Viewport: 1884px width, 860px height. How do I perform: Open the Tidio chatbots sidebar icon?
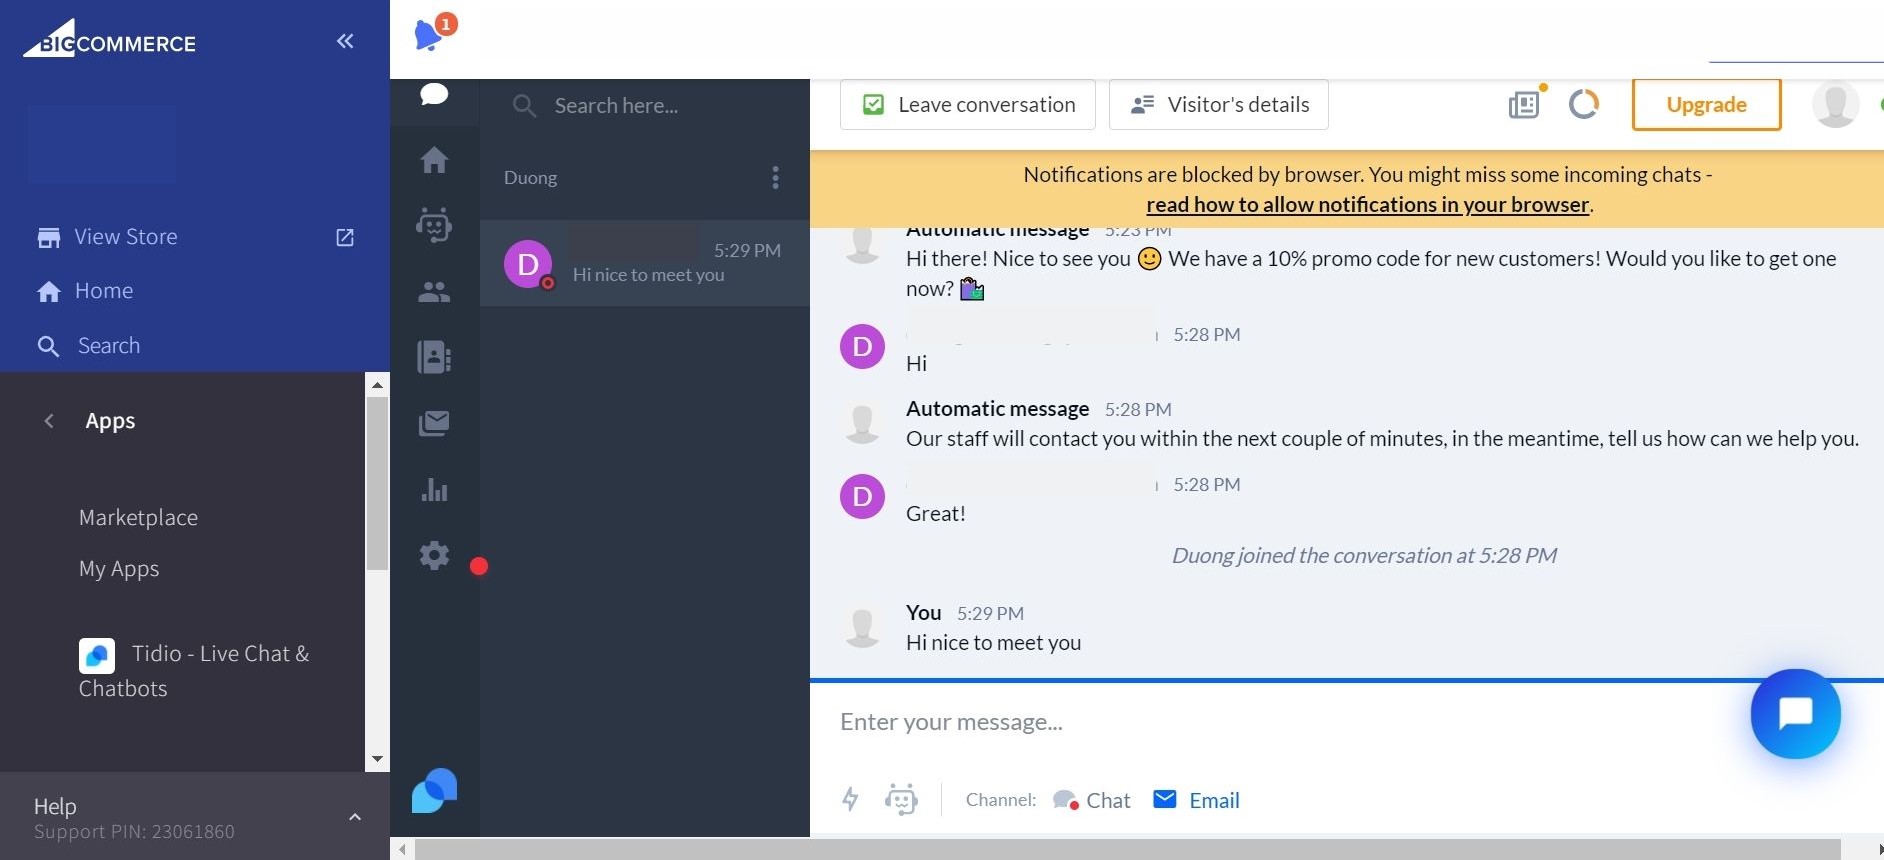(434, 225)
